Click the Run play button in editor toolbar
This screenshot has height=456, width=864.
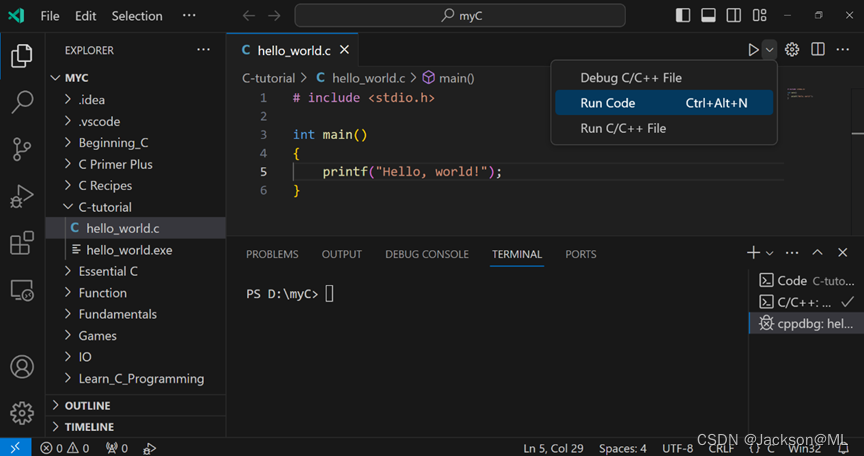(x=753, y=50)
